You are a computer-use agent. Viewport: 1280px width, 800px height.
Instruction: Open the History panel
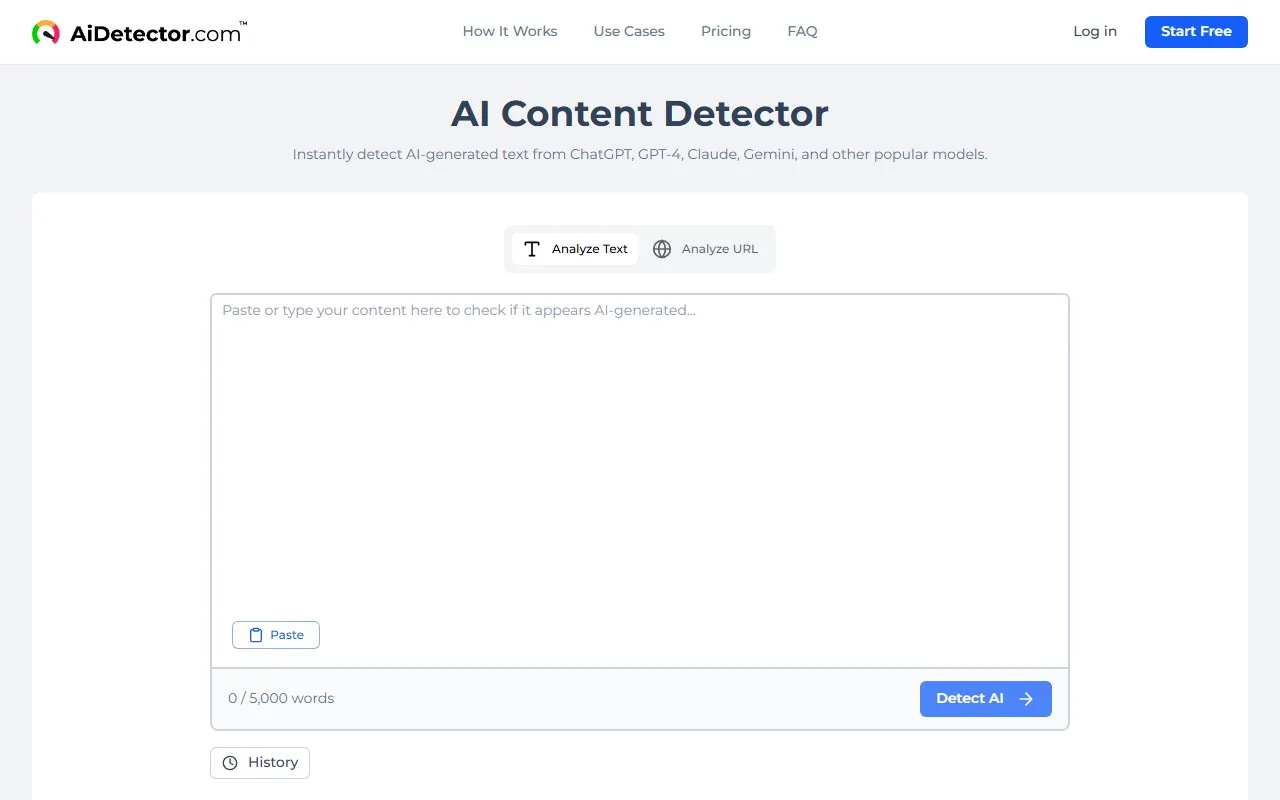point(260,762)
